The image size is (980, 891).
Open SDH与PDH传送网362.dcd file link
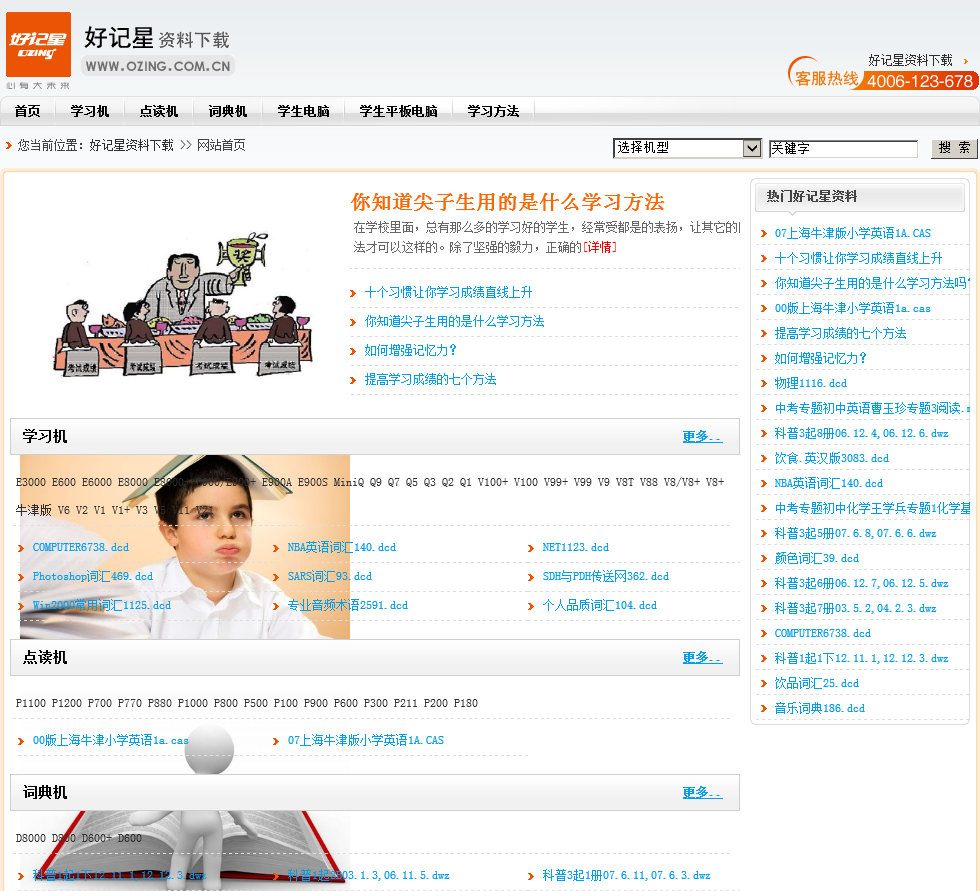point(605,576)
